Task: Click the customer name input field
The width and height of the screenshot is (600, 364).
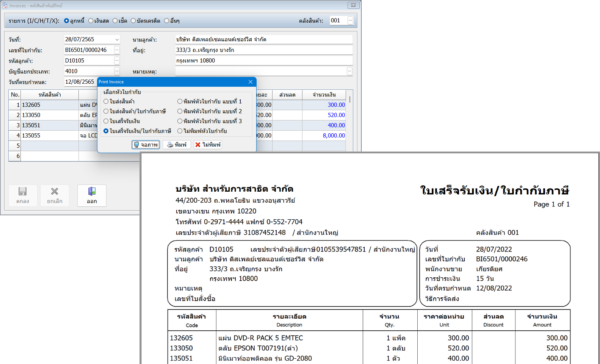Action: (264, 39)
